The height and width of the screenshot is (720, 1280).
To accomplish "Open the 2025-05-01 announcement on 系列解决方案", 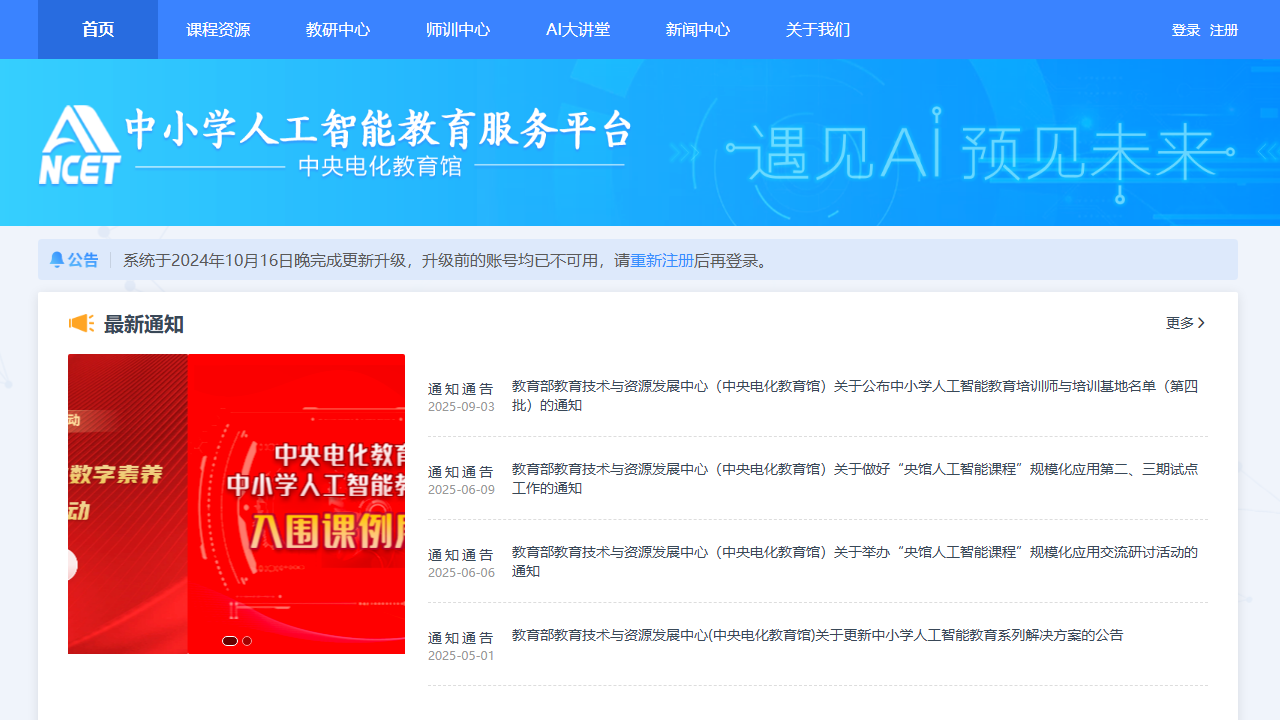I will 817,635.
